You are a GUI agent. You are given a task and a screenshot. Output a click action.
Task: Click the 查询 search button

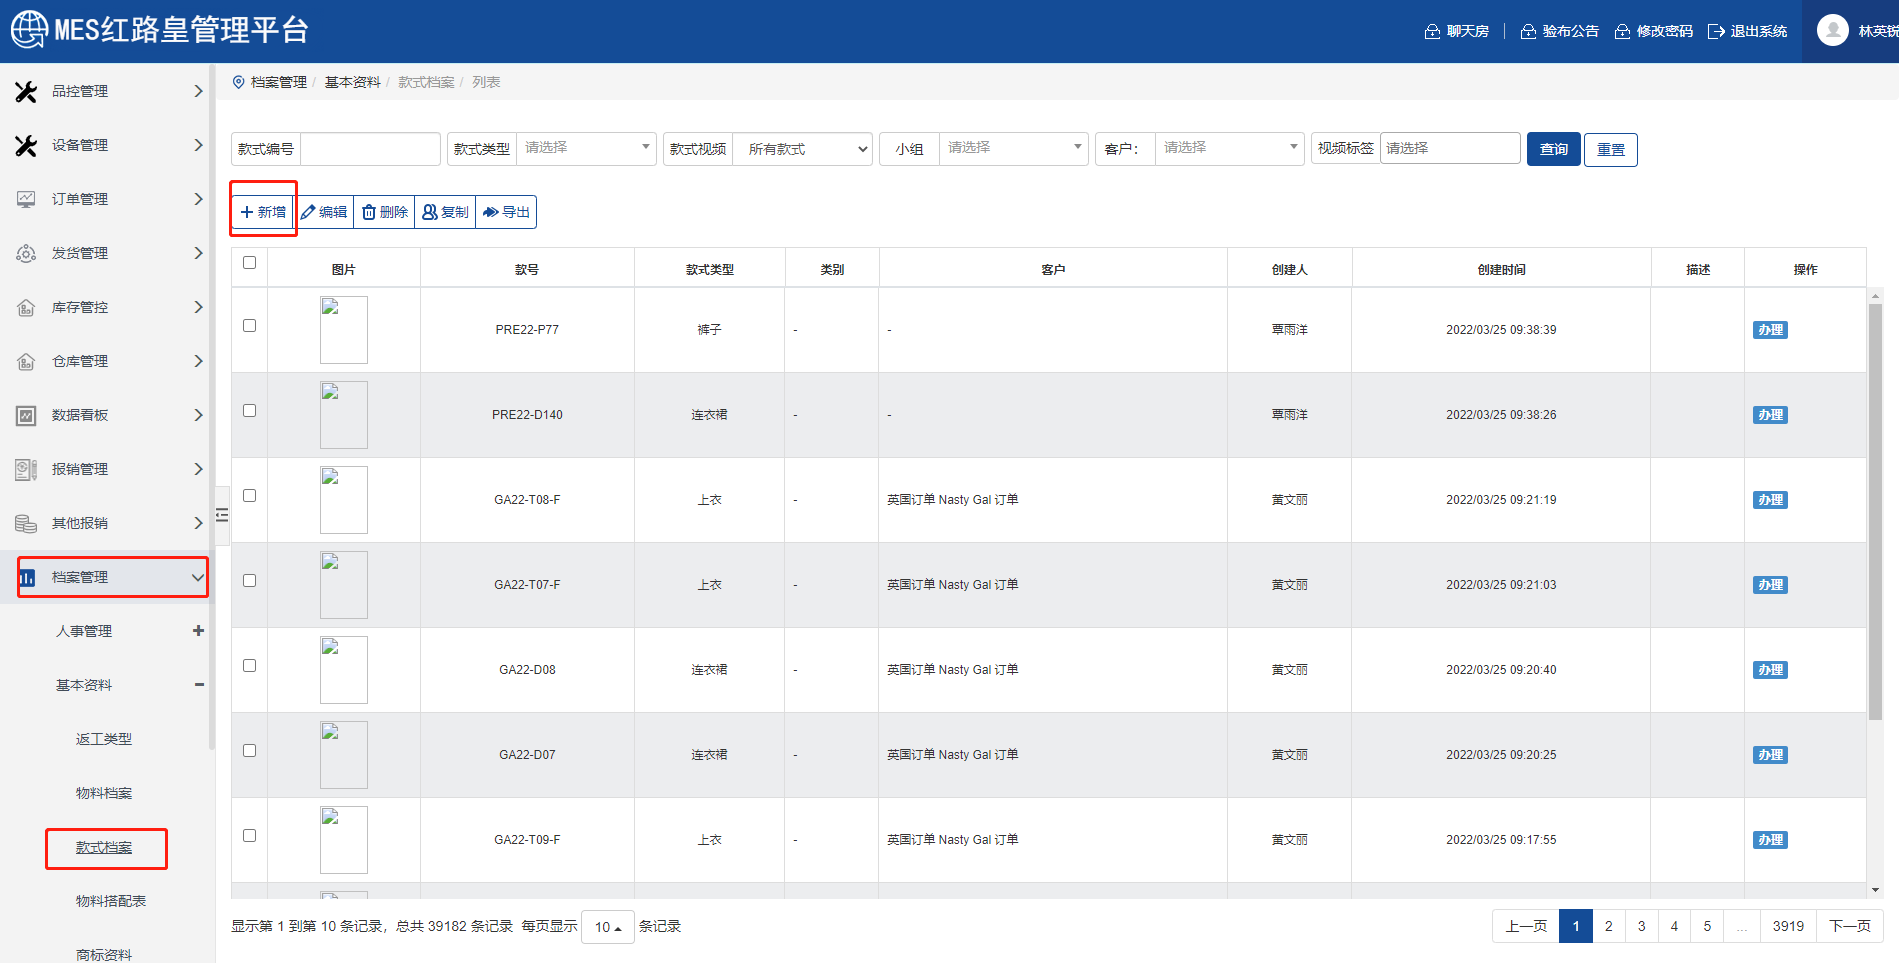point(1553,149)
